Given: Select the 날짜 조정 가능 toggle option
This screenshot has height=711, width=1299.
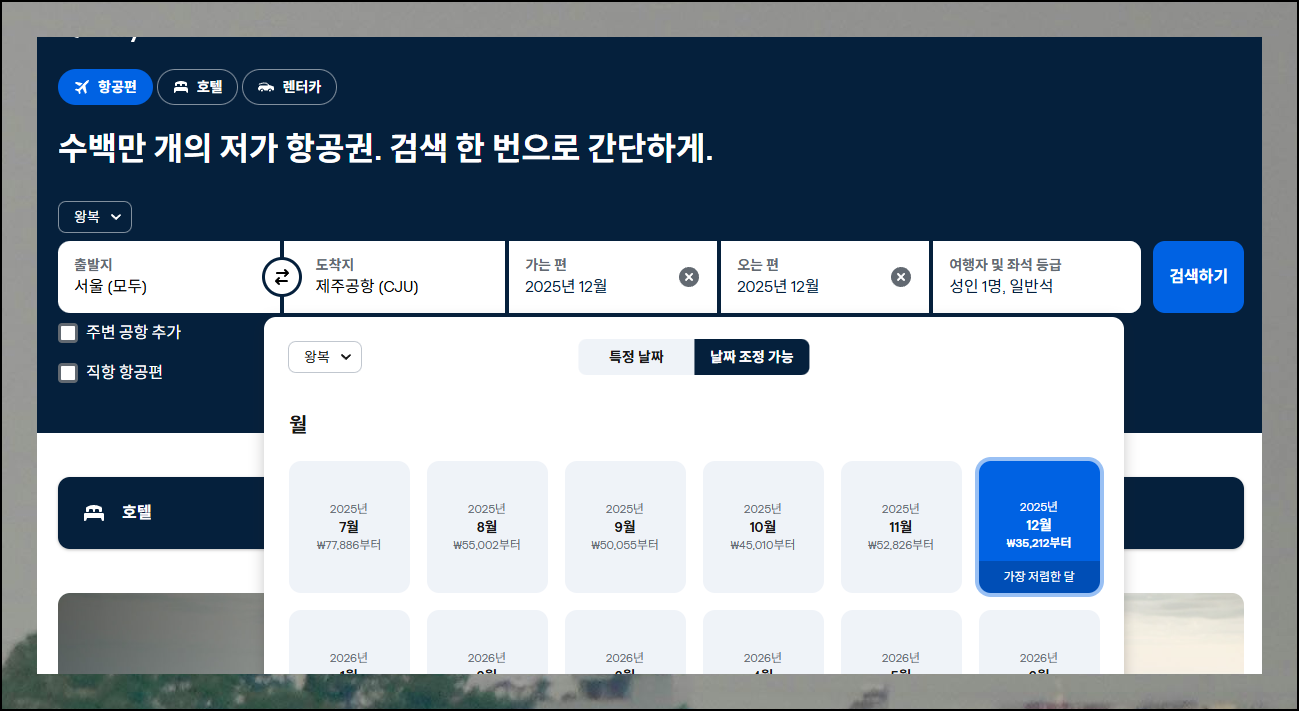Looking at the screenshot, I should coord(751,357).
